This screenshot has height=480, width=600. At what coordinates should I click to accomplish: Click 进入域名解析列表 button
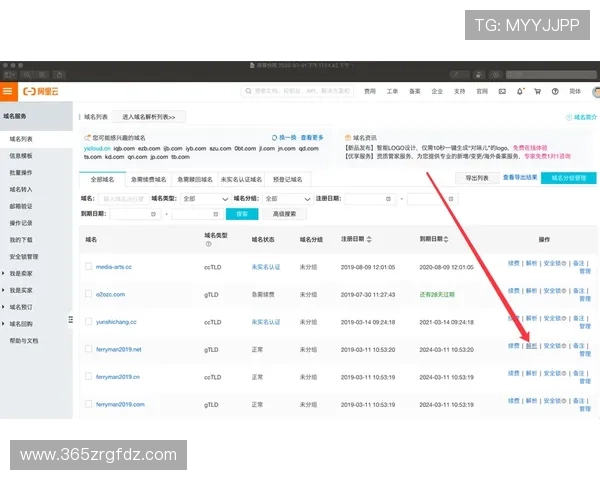point(149,117)
